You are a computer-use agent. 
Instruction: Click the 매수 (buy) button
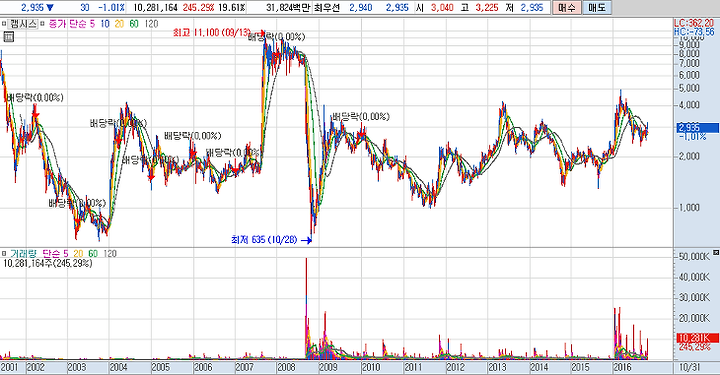[567, 7]
